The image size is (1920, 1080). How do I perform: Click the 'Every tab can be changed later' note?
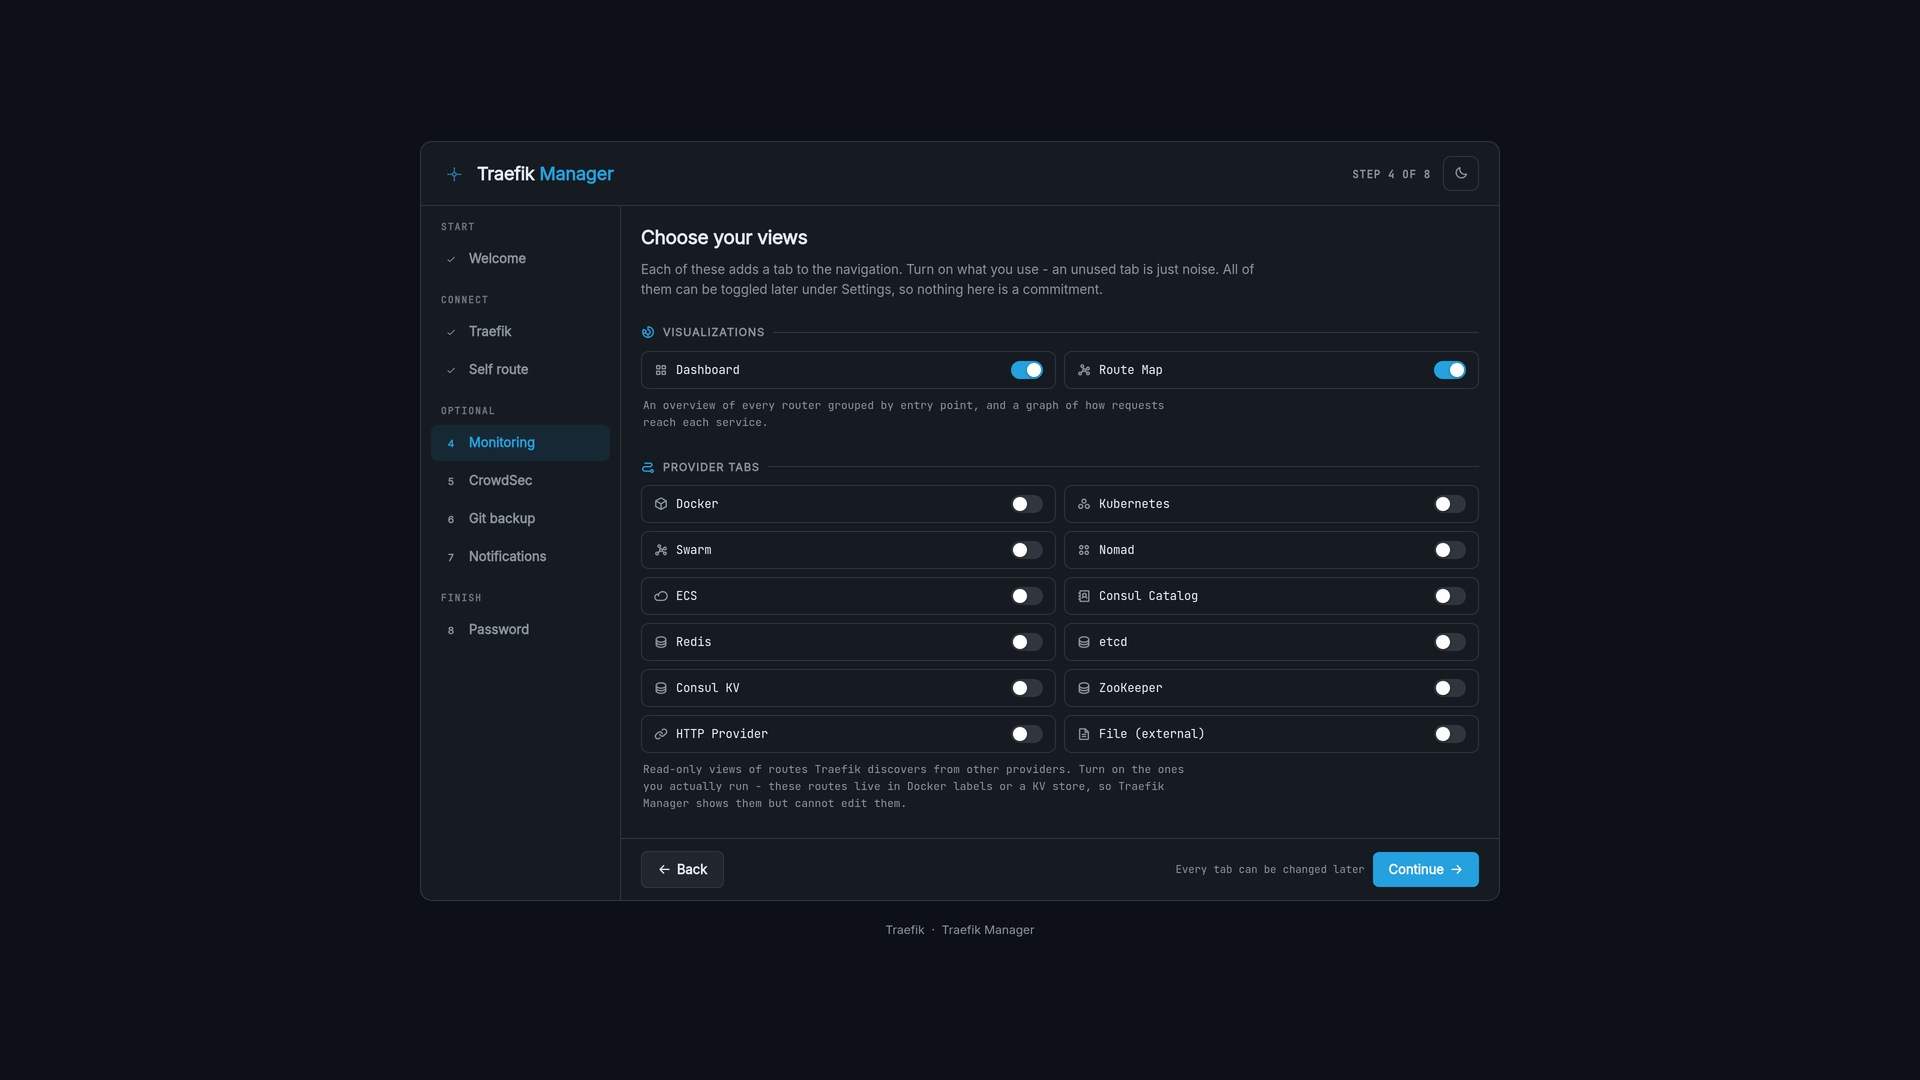coord(1270,870)
